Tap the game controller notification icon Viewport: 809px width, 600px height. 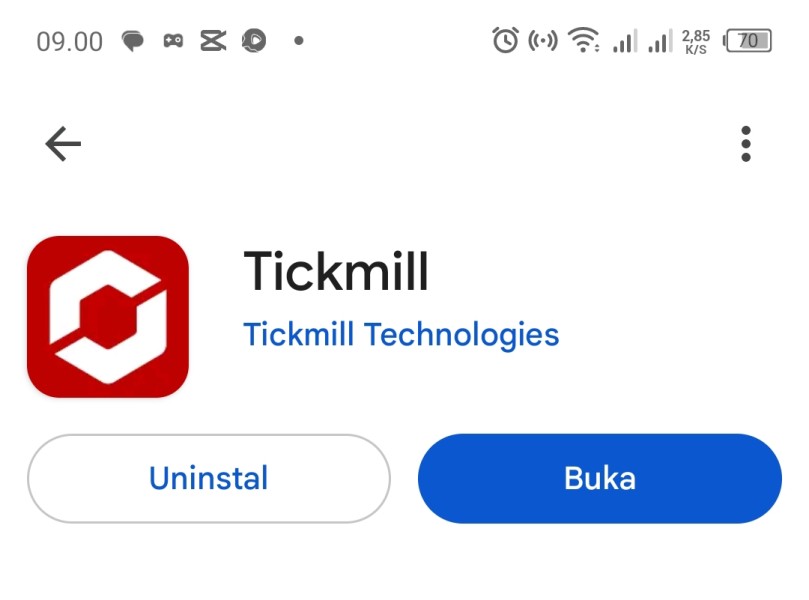point(173,40)
